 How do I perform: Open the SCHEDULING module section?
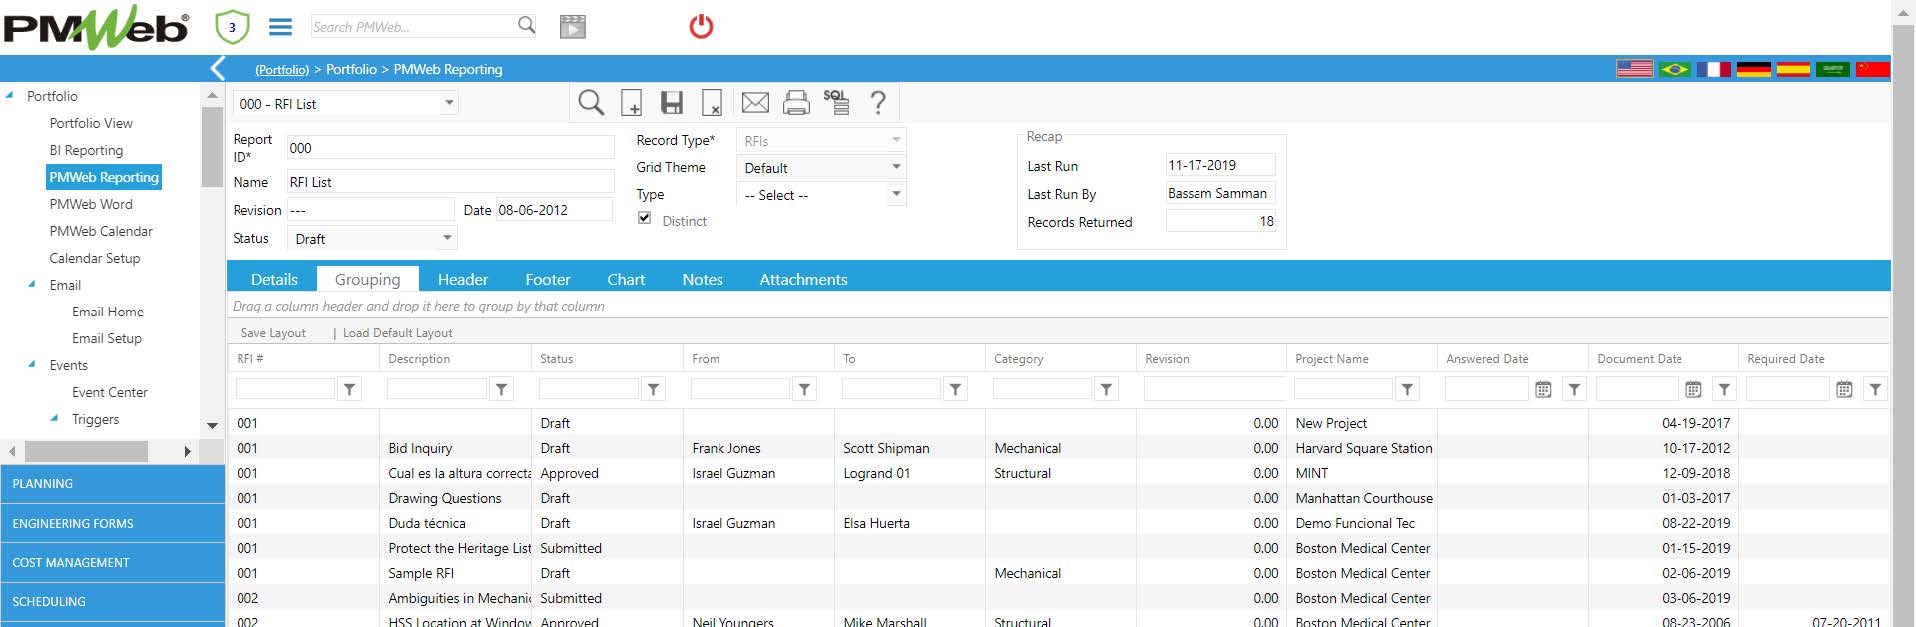coord(112,602)
